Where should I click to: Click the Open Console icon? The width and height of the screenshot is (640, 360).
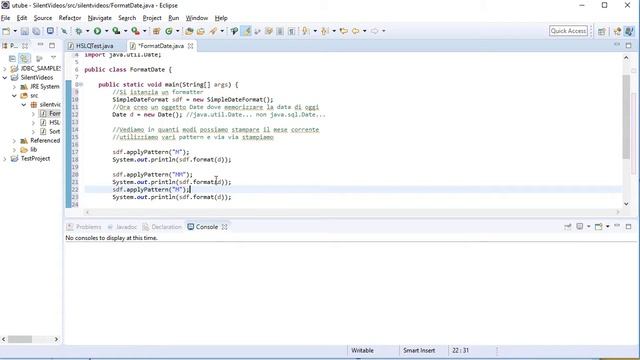tap(599, 227)
